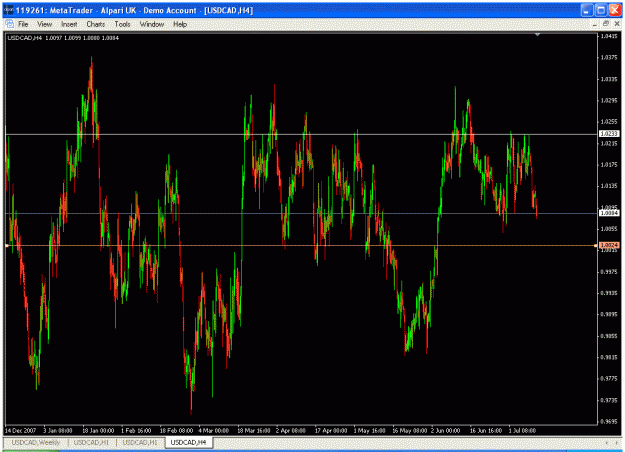
Task: Open the Charts menu
Action: click(x=96, y=24)
